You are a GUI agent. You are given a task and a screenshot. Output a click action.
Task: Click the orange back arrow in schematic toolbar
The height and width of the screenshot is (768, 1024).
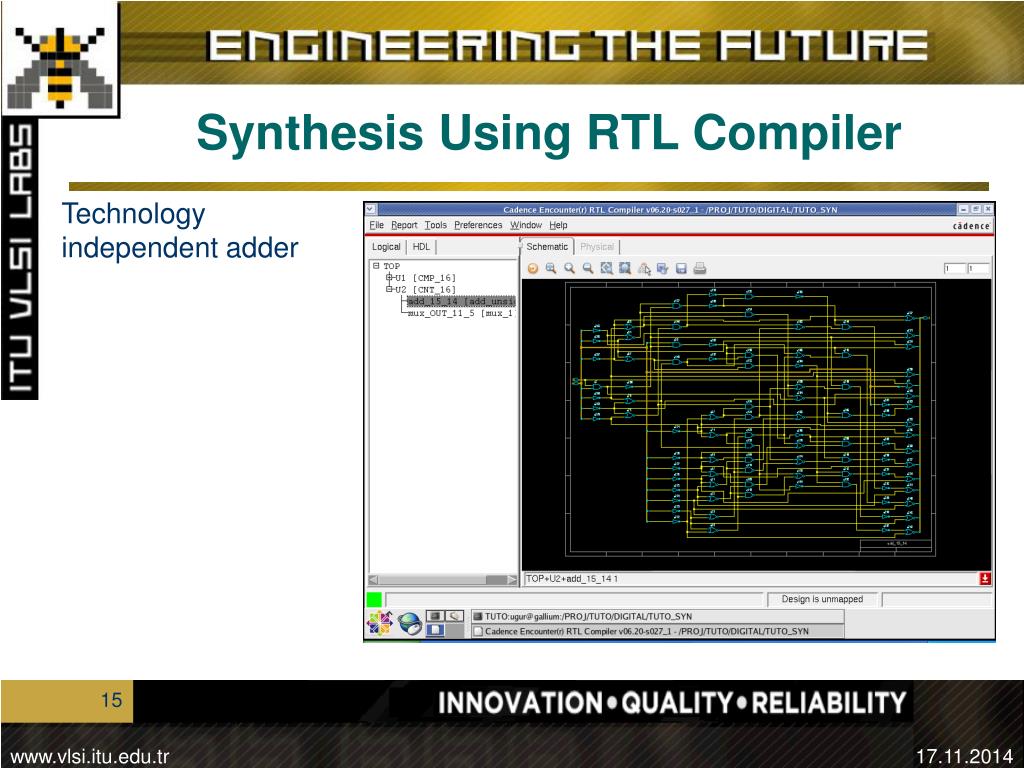click(532, 268)
